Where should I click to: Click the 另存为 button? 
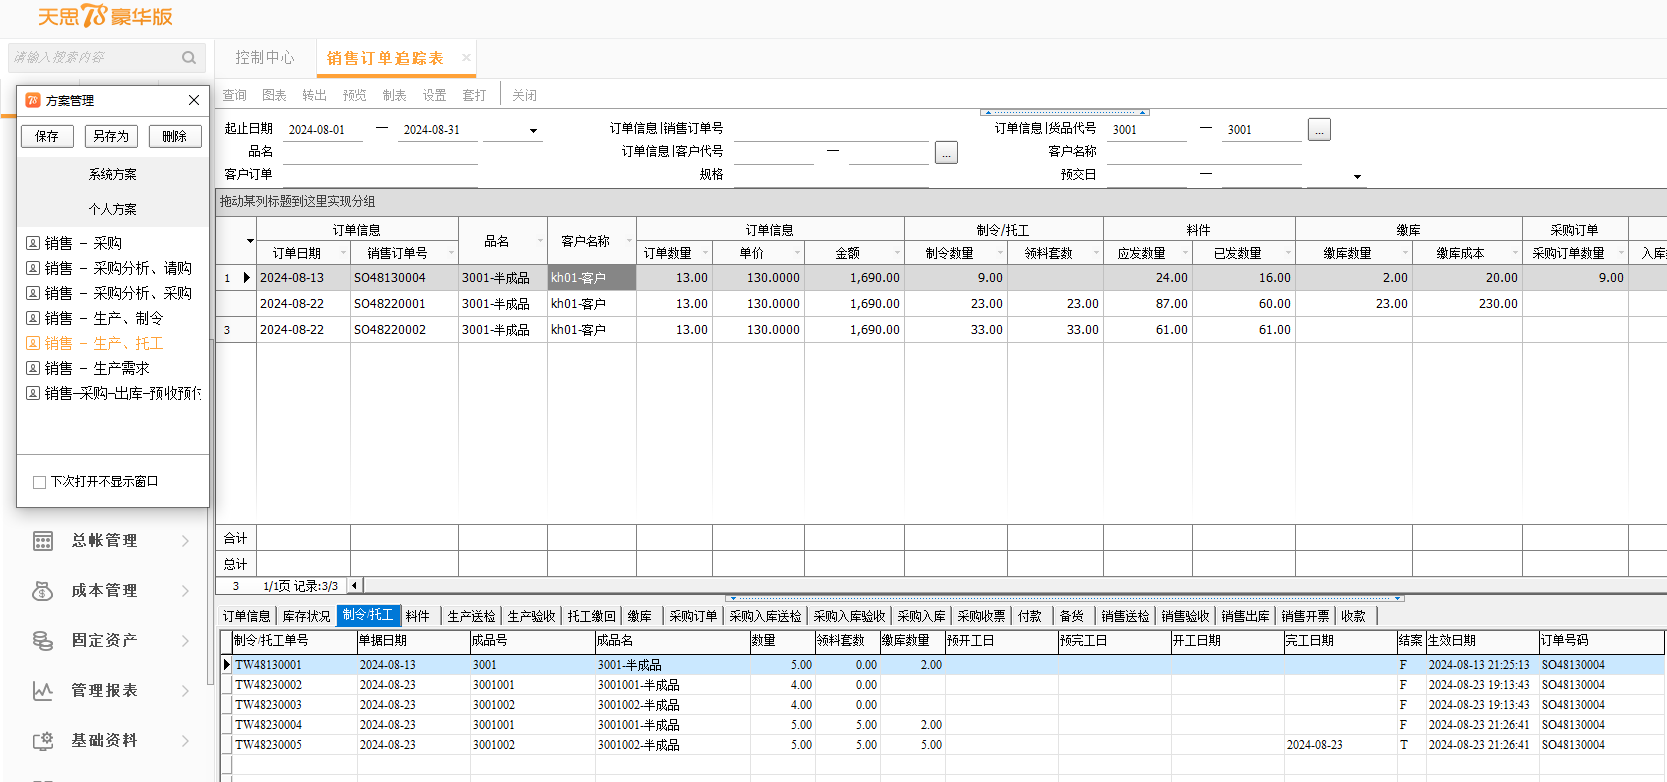pyautogui.click(x=111, y=136)
